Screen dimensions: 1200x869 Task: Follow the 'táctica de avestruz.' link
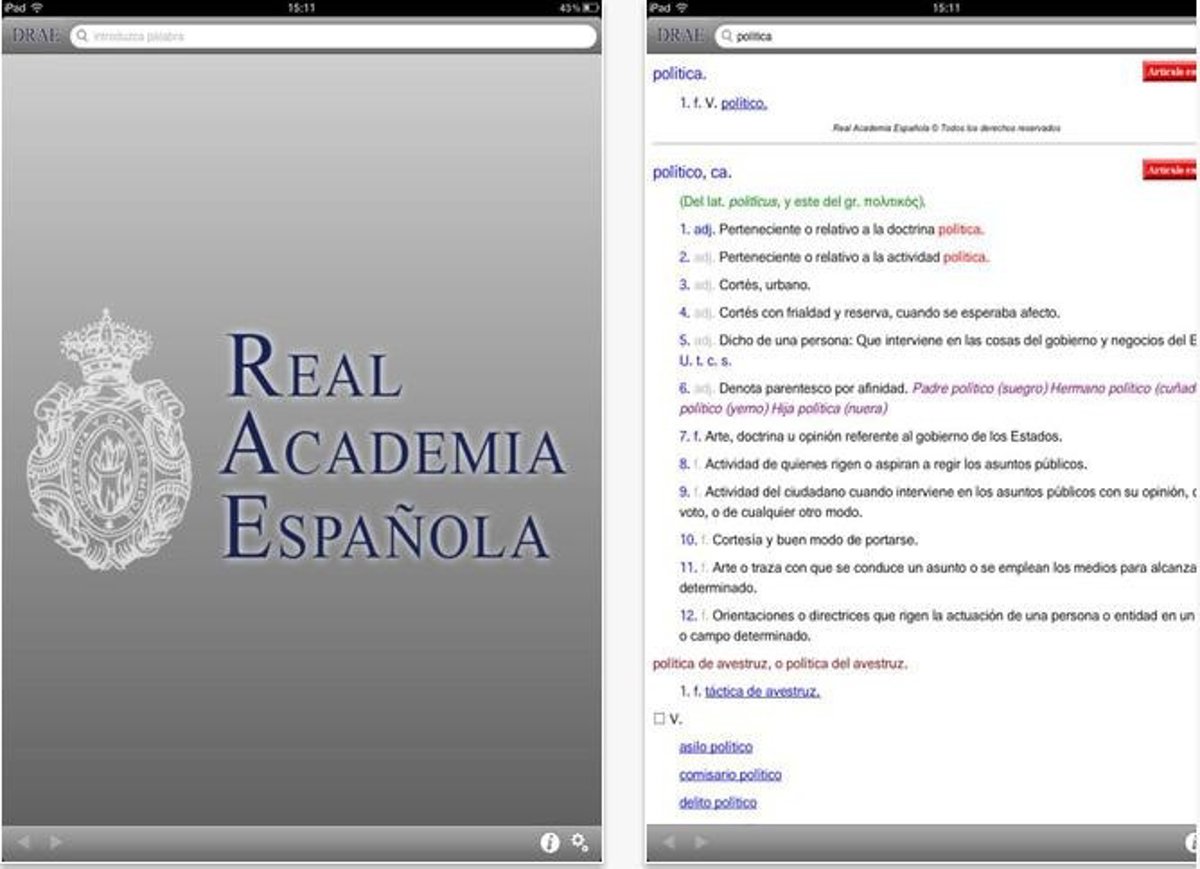click(x=762, y=691)
